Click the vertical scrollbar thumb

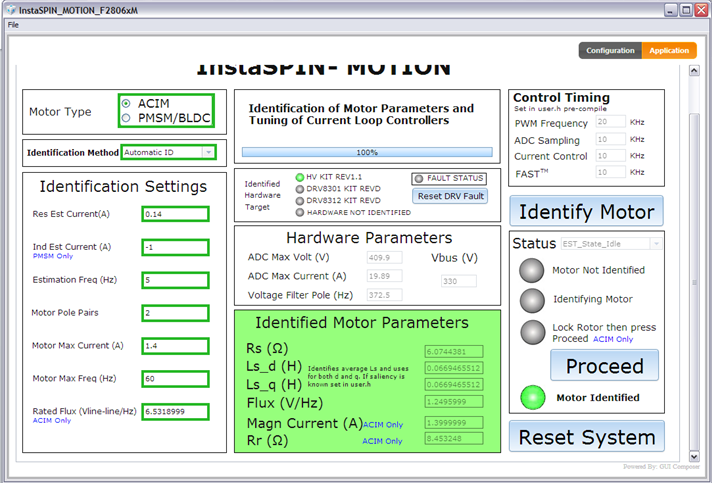pos(694,282)
